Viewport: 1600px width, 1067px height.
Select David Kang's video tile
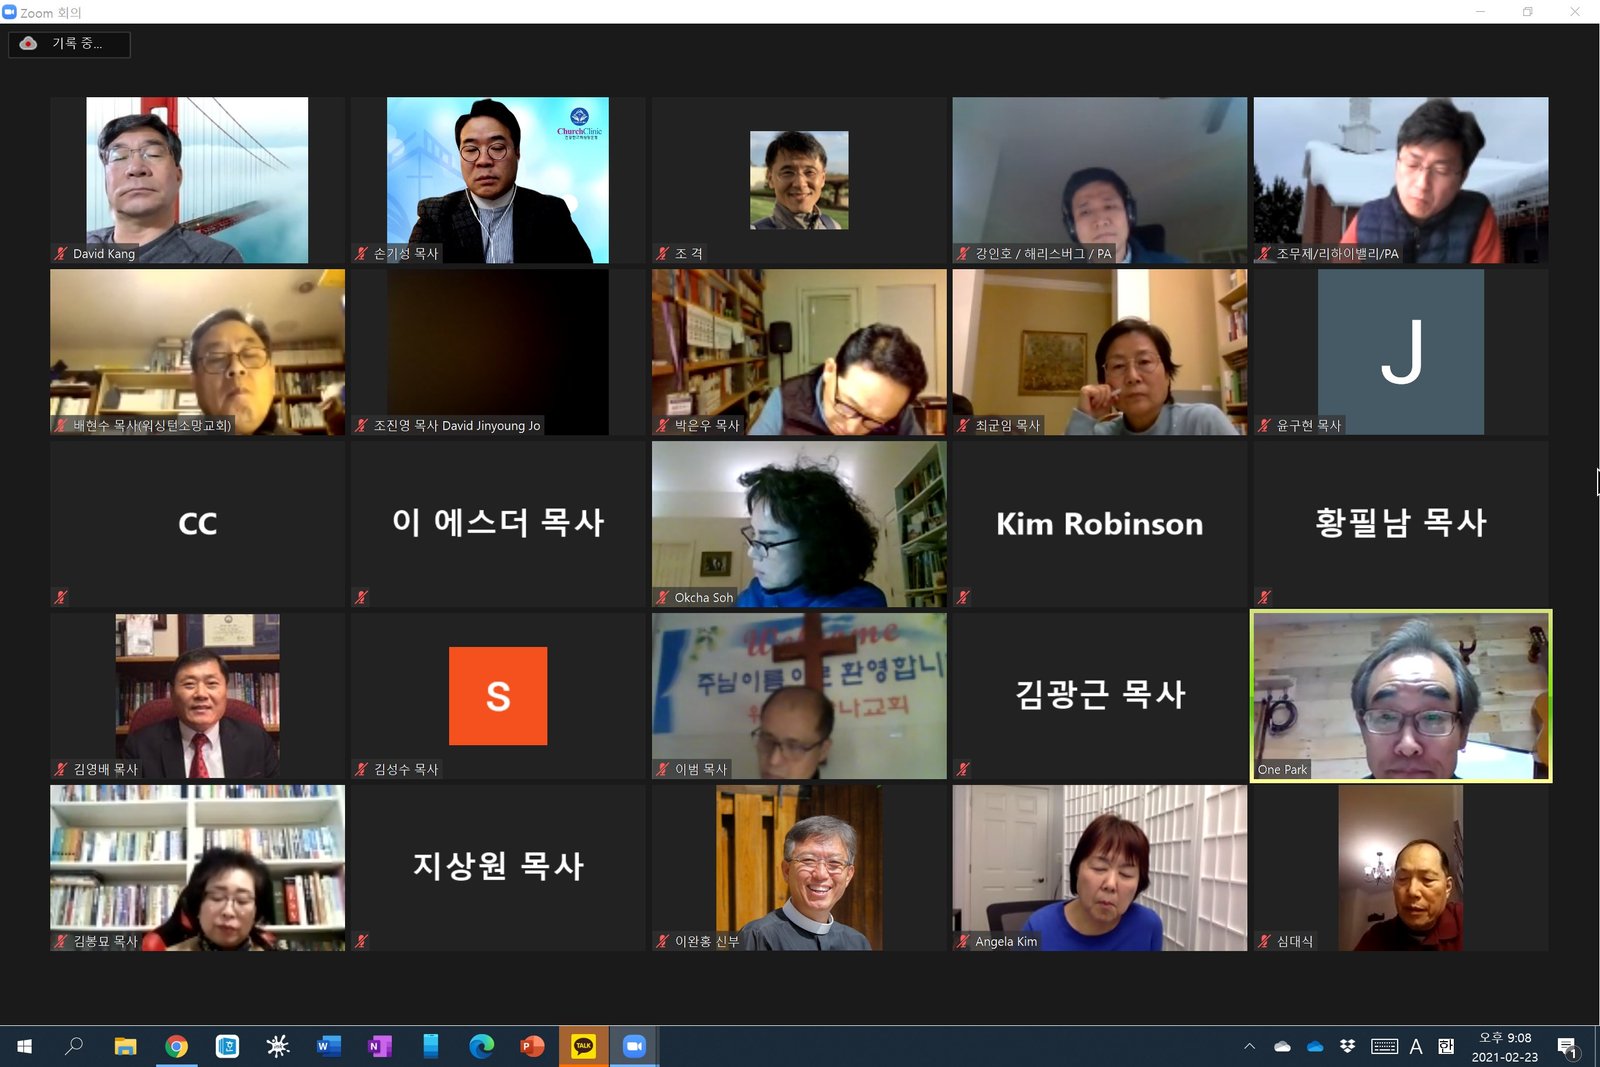(x=197, y=180)
